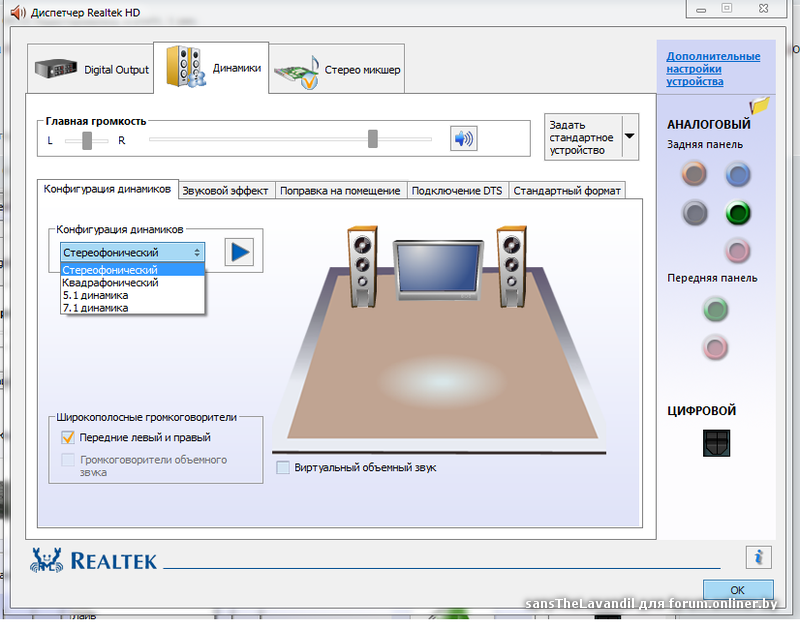Click the green front panel jack
800x627 pixels.
coord(715,309)
